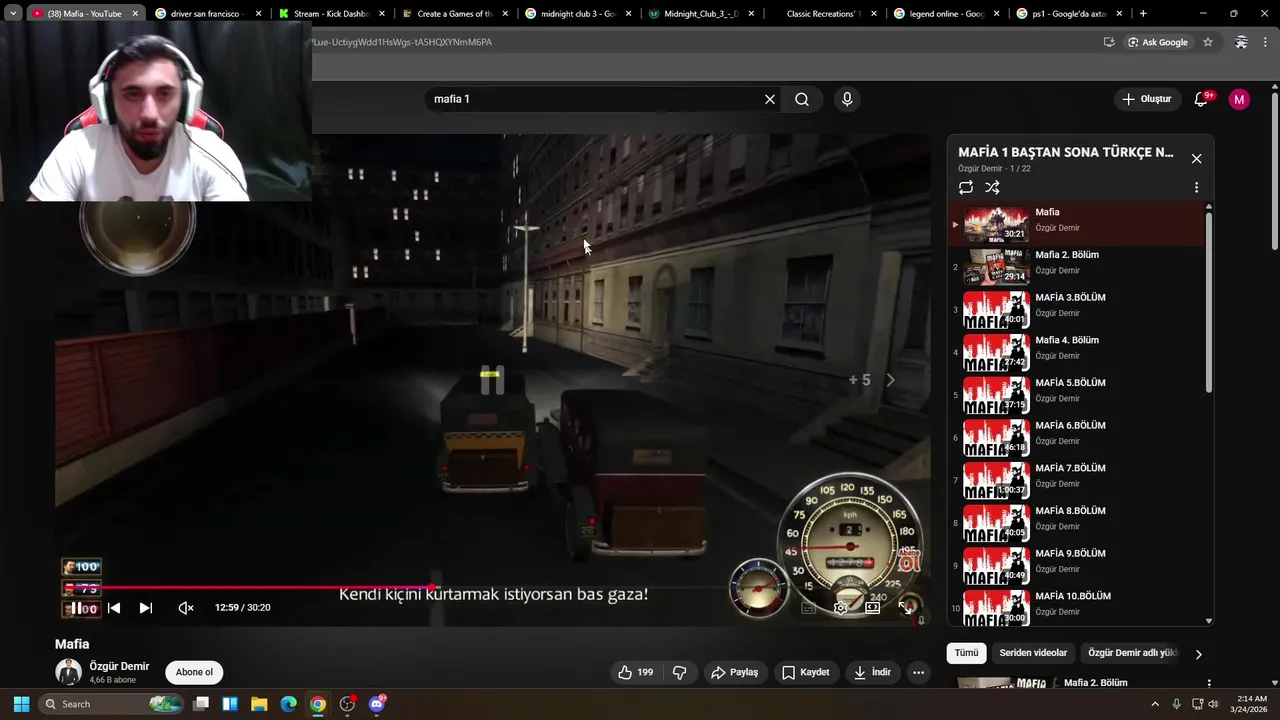Open Discord from taskbar
Image resolution: width=1280 pixels, height=720 pixels.
point(377,704)
